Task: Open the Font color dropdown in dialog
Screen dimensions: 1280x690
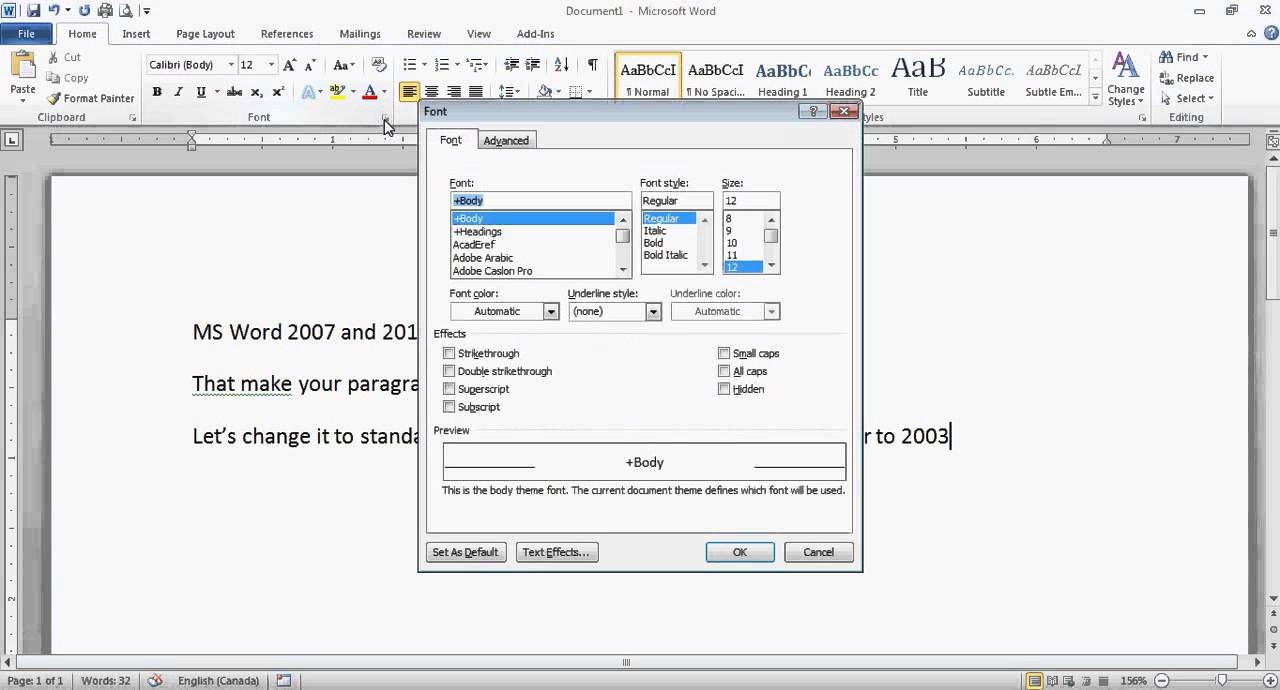Action: [550, 312]
